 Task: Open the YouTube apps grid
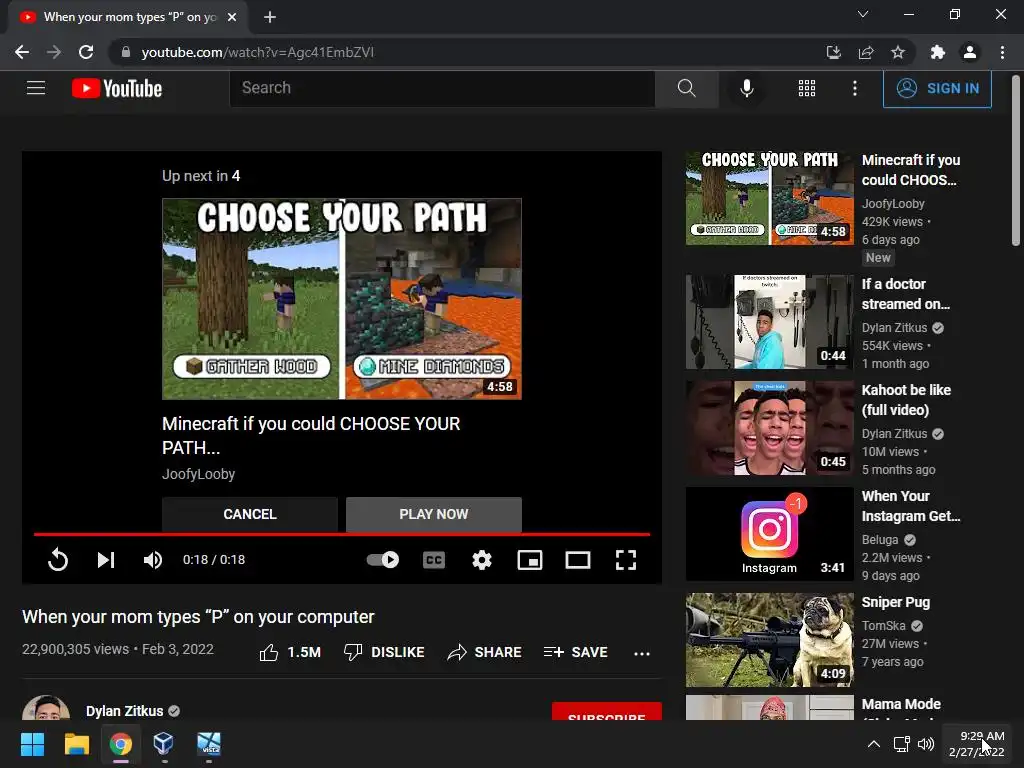click(x=807, y=88)
